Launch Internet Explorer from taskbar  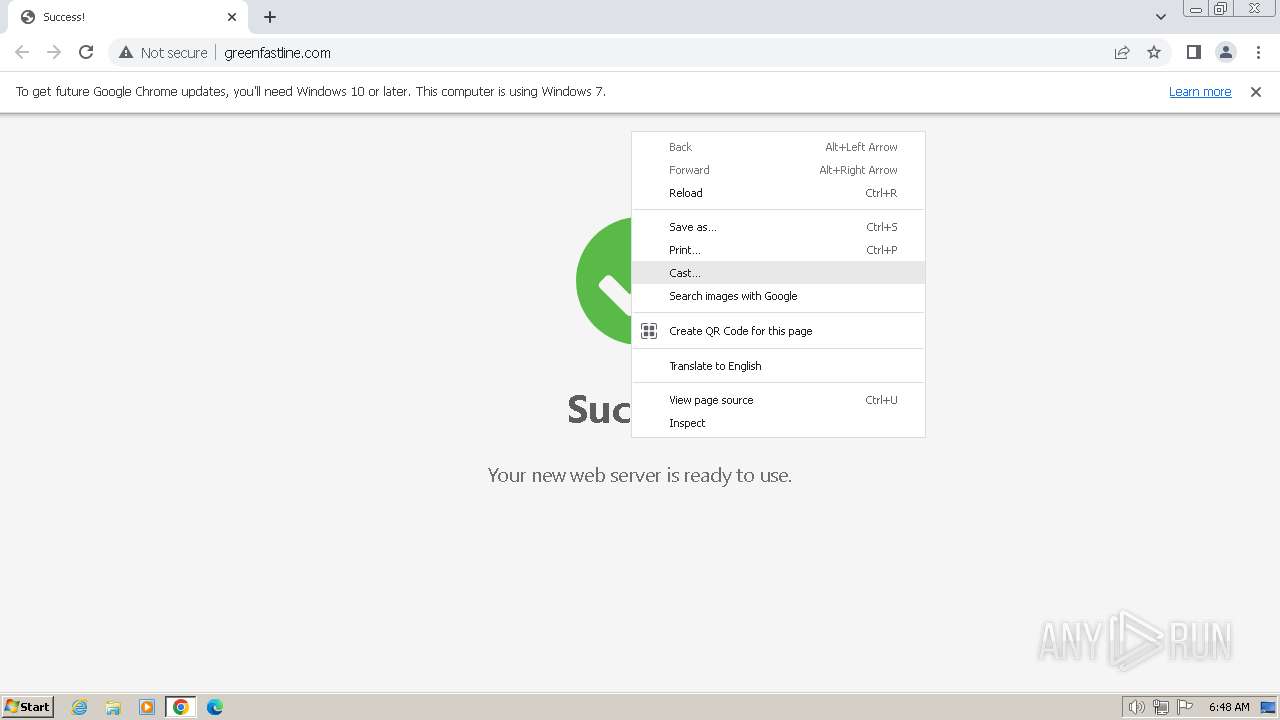(79, 707)
